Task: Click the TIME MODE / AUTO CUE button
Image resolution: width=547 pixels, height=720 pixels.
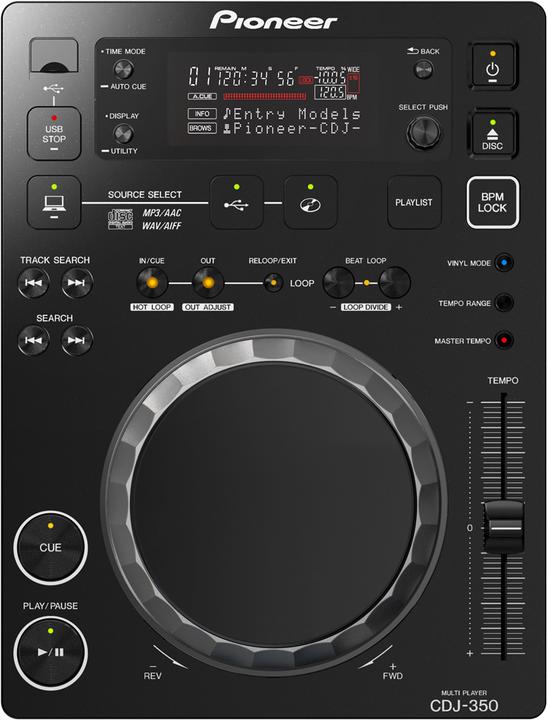Action: (123, 69)
